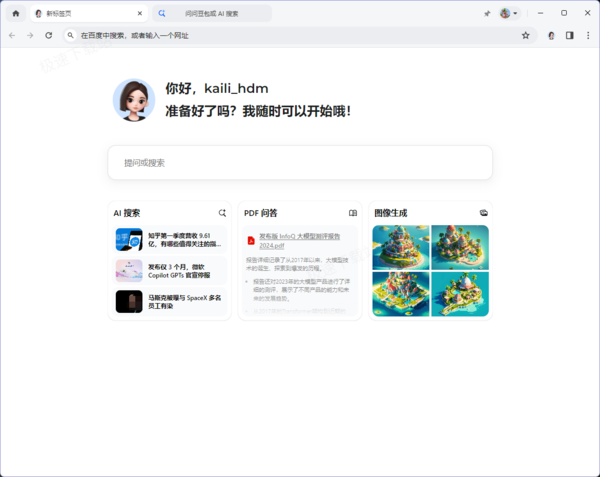Image resolution: width=600 pixels, height=477 pixels.
Task: Open the Copilot GPTs news item
Action: tap(170, 271)
